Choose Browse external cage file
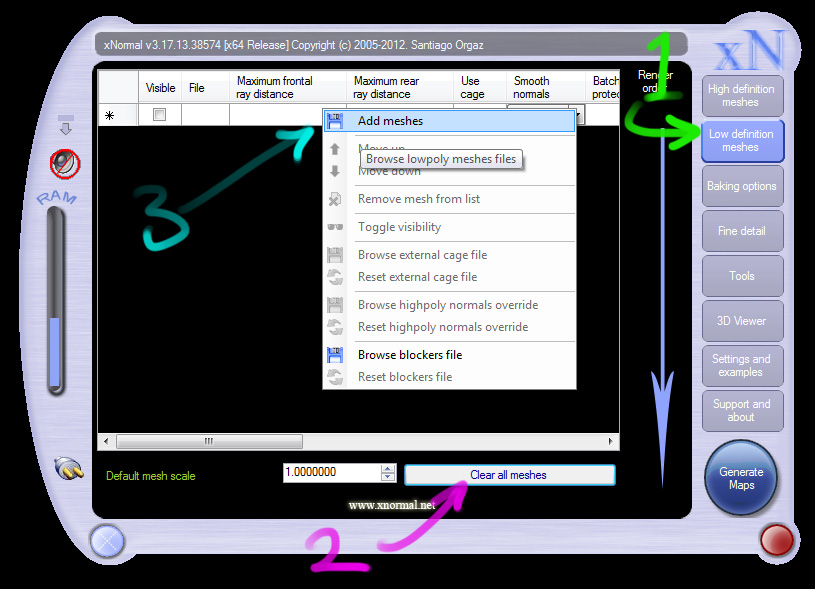The height and width of the screenshot is (589, 815). [x=449, y=255]
